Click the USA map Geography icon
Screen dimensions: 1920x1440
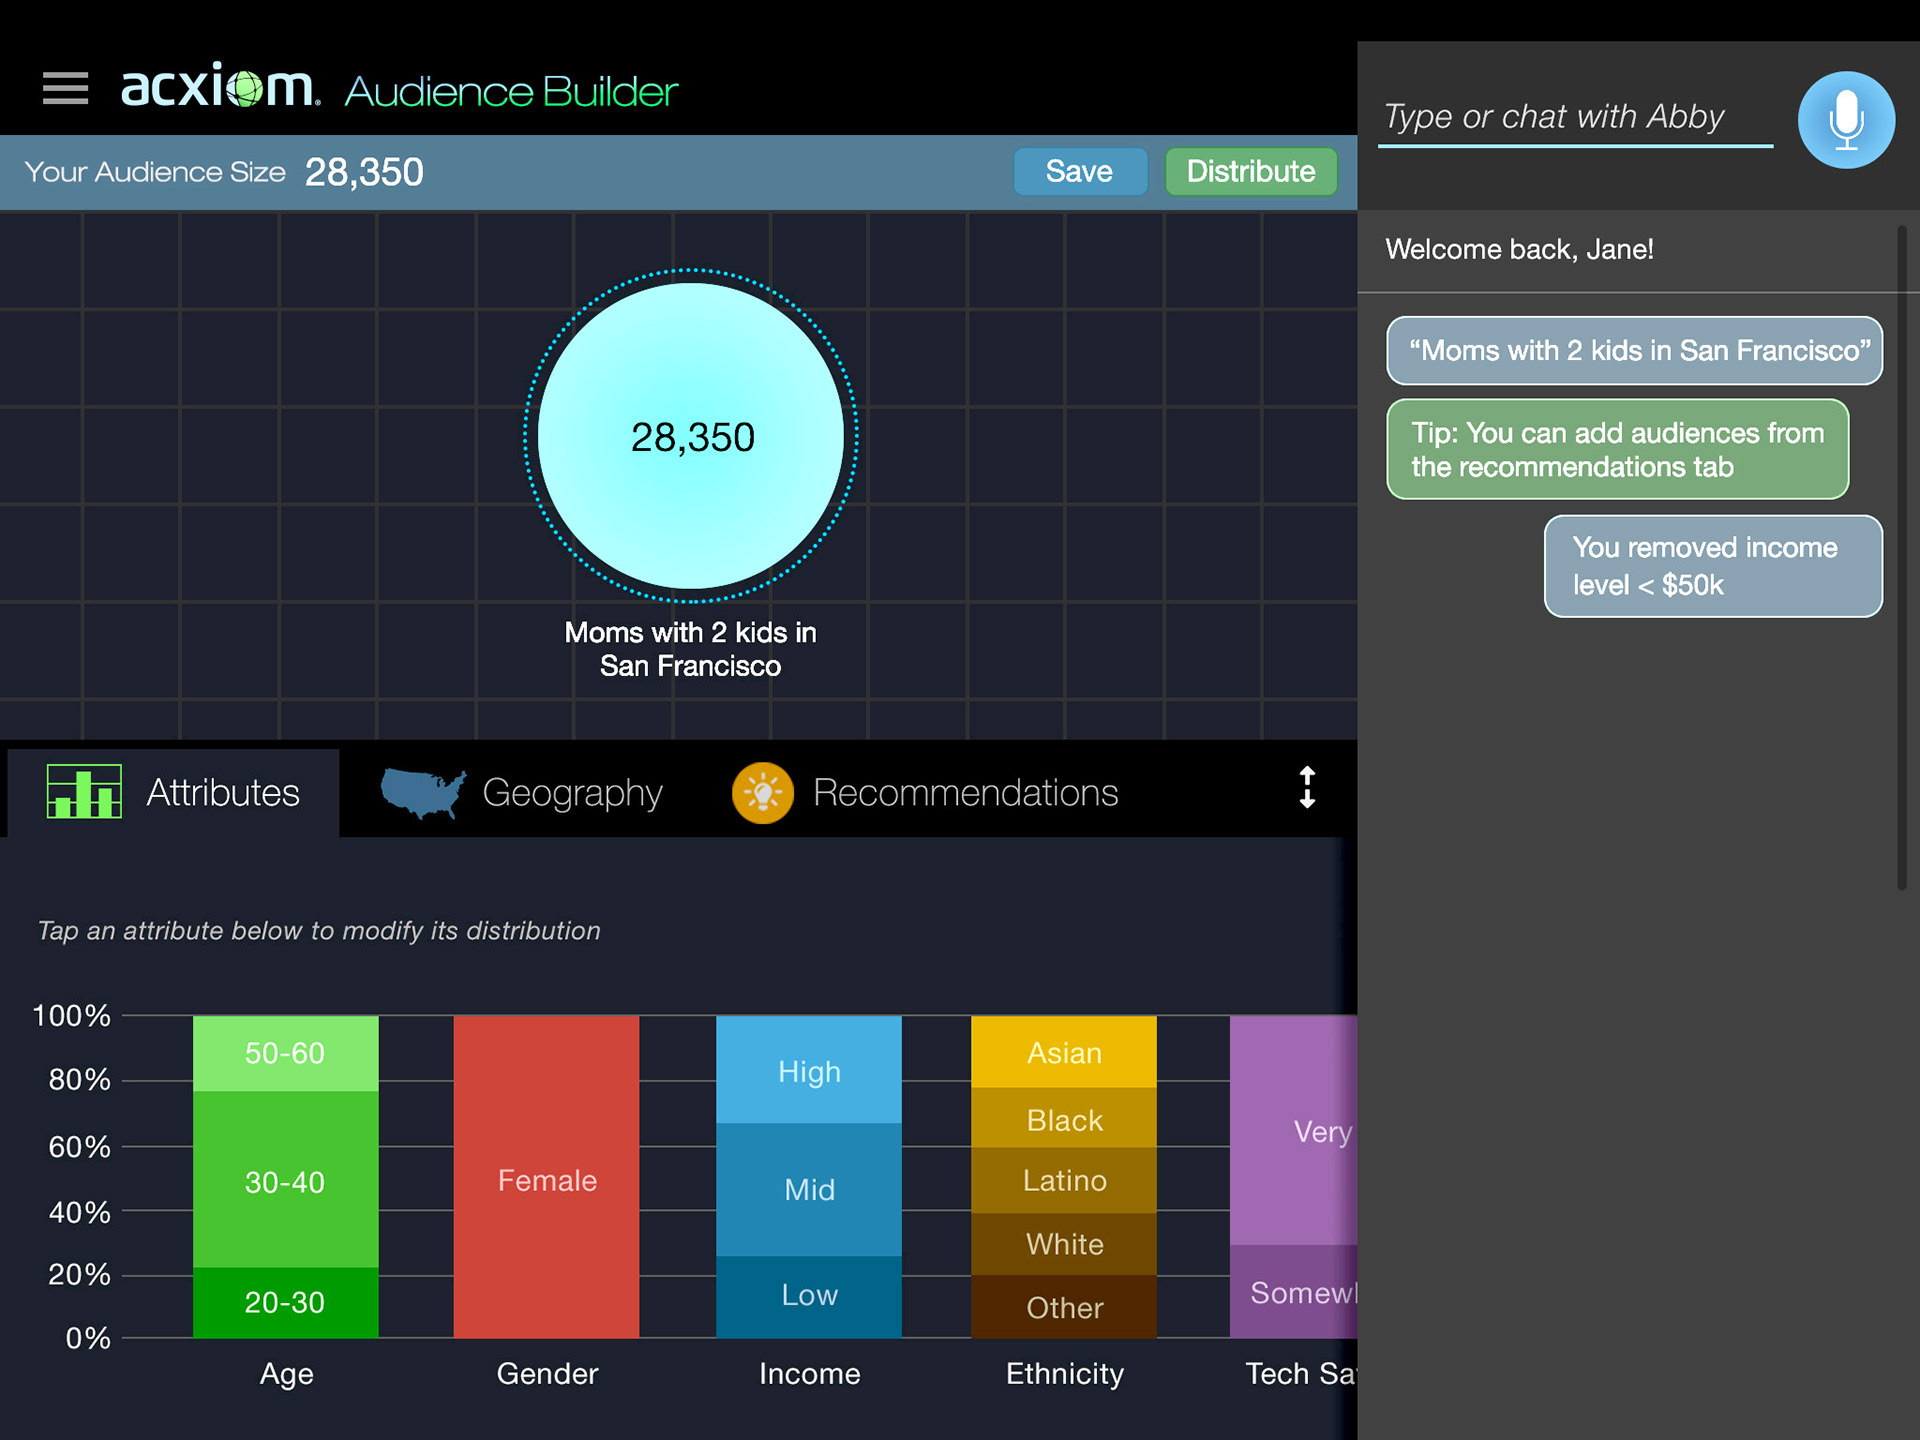click(422, 793)
